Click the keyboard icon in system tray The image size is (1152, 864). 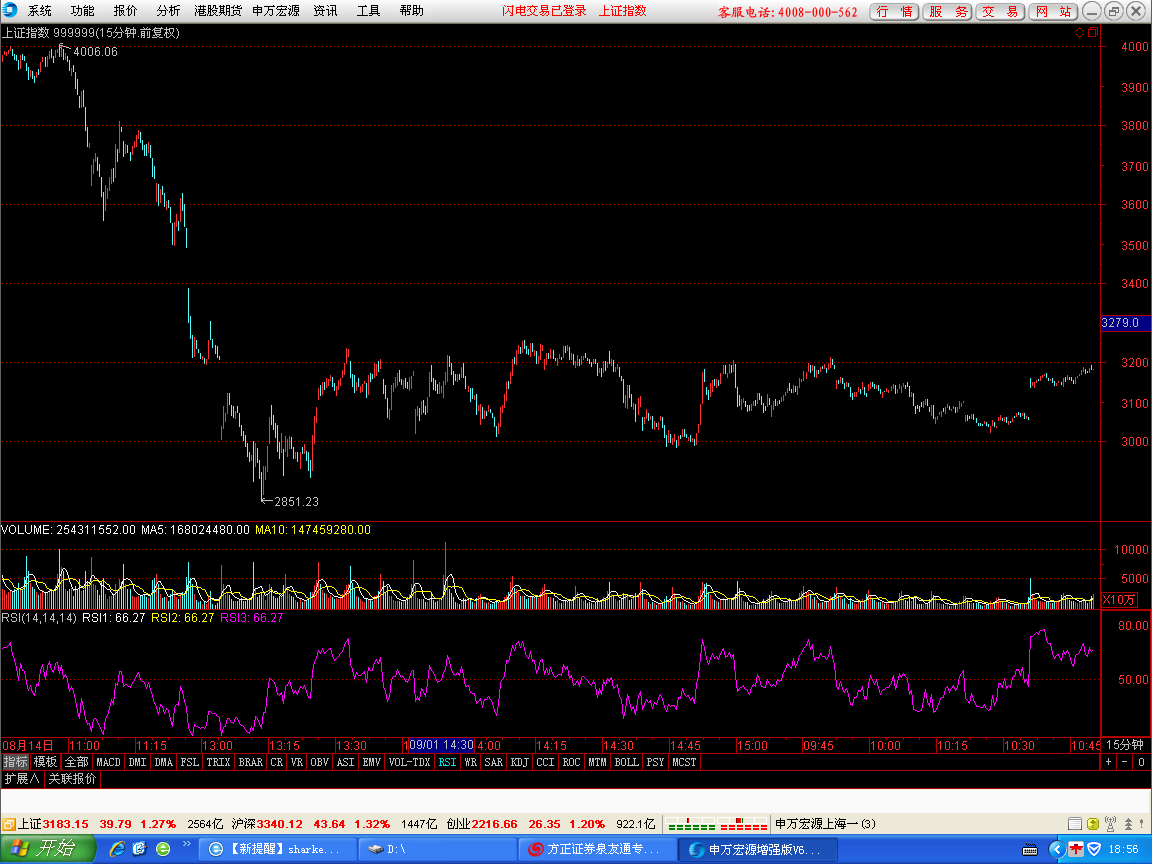[x=1030, y=850]
